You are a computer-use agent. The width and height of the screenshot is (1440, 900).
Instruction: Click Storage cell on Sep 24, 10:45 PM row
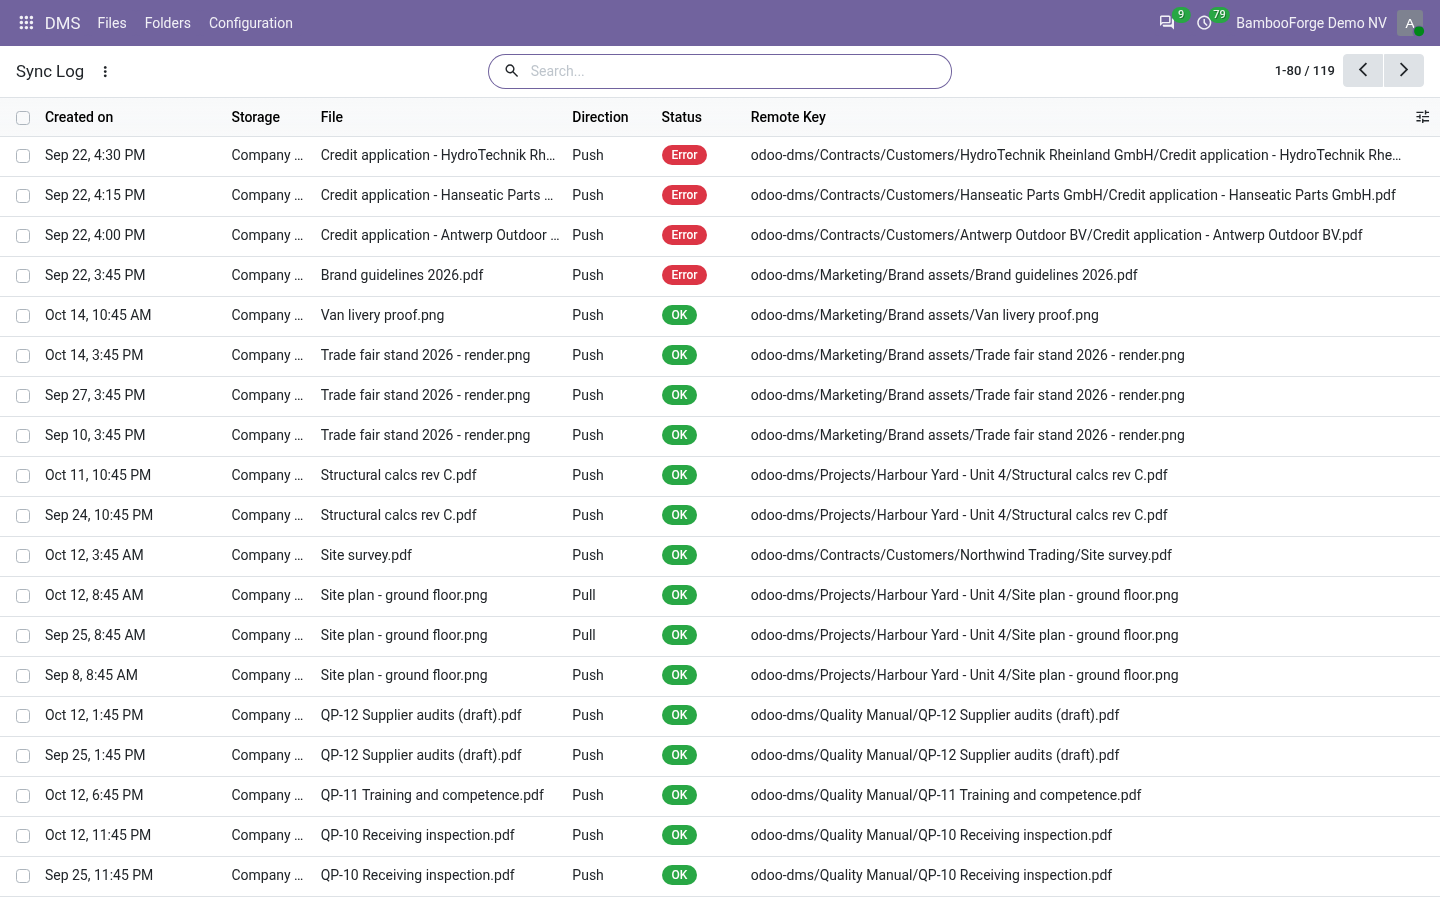pyautogui.click(x=267, y=515)
